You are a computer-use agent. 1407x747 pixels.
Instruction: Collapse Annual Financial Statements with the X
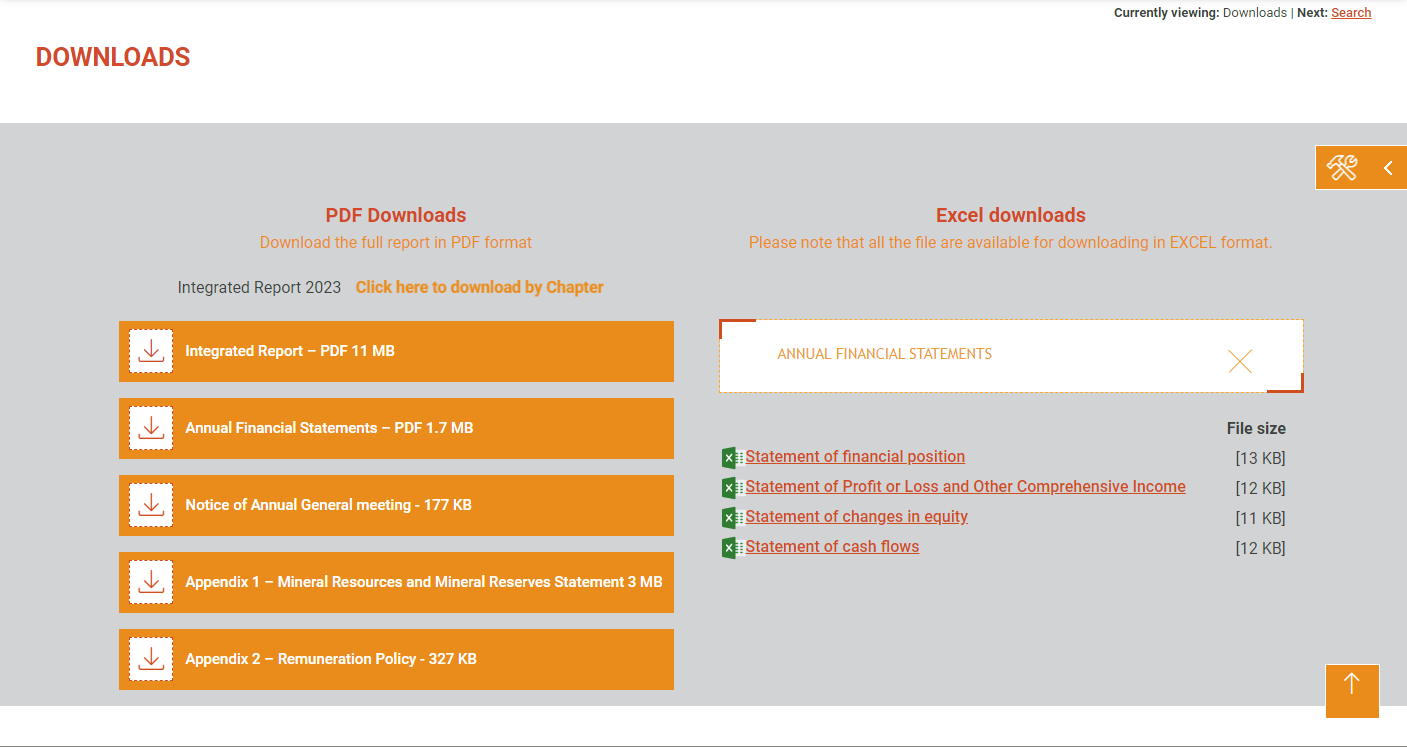tap(1240, 361)
